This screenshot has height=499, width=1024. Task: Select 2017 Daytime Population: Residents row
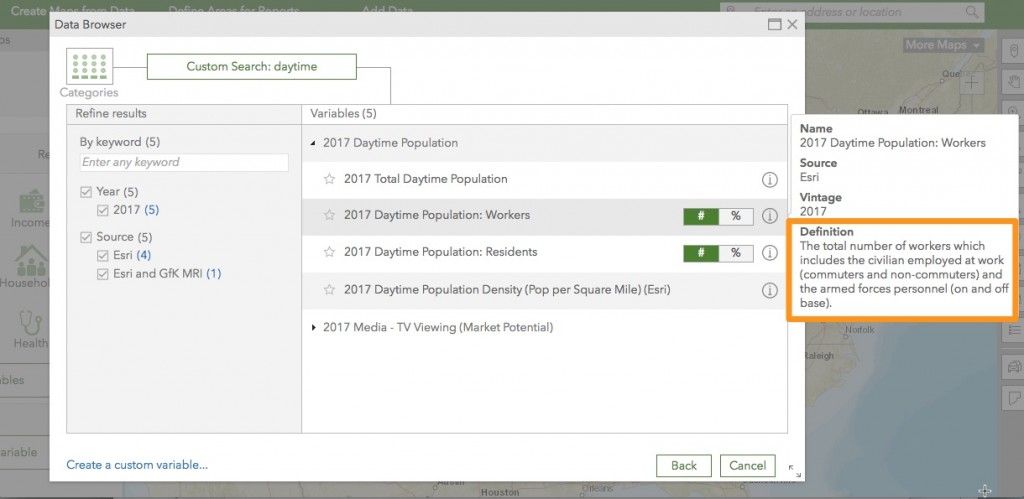[543, 253]
